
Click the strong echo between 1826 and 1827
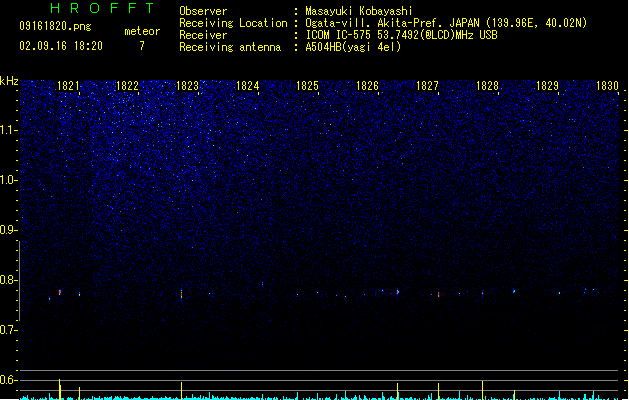pos(398,292)
